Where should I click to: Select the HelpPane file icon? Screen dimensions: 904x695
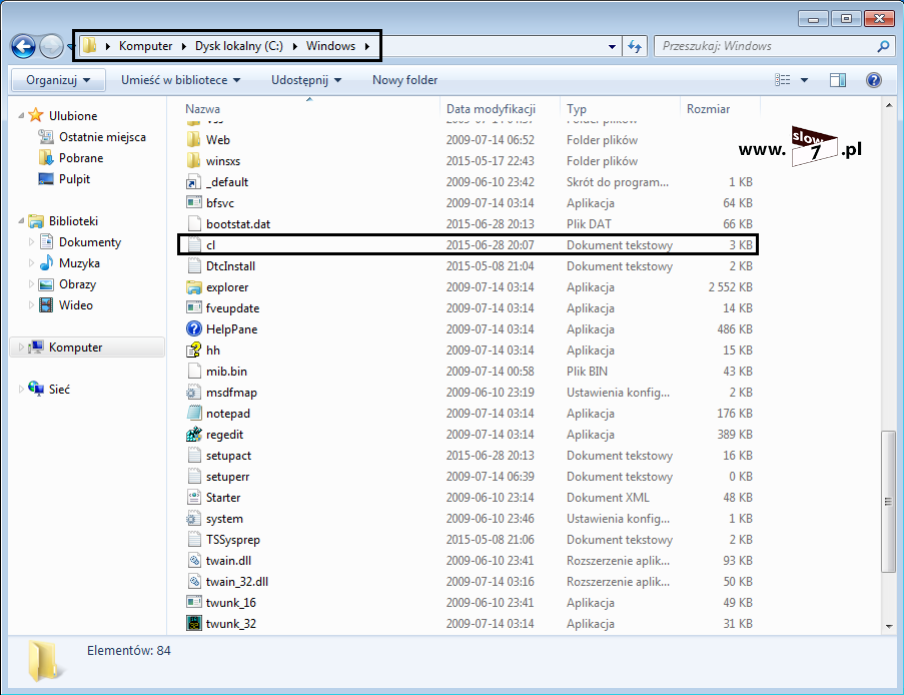click(x=194, y=329)
